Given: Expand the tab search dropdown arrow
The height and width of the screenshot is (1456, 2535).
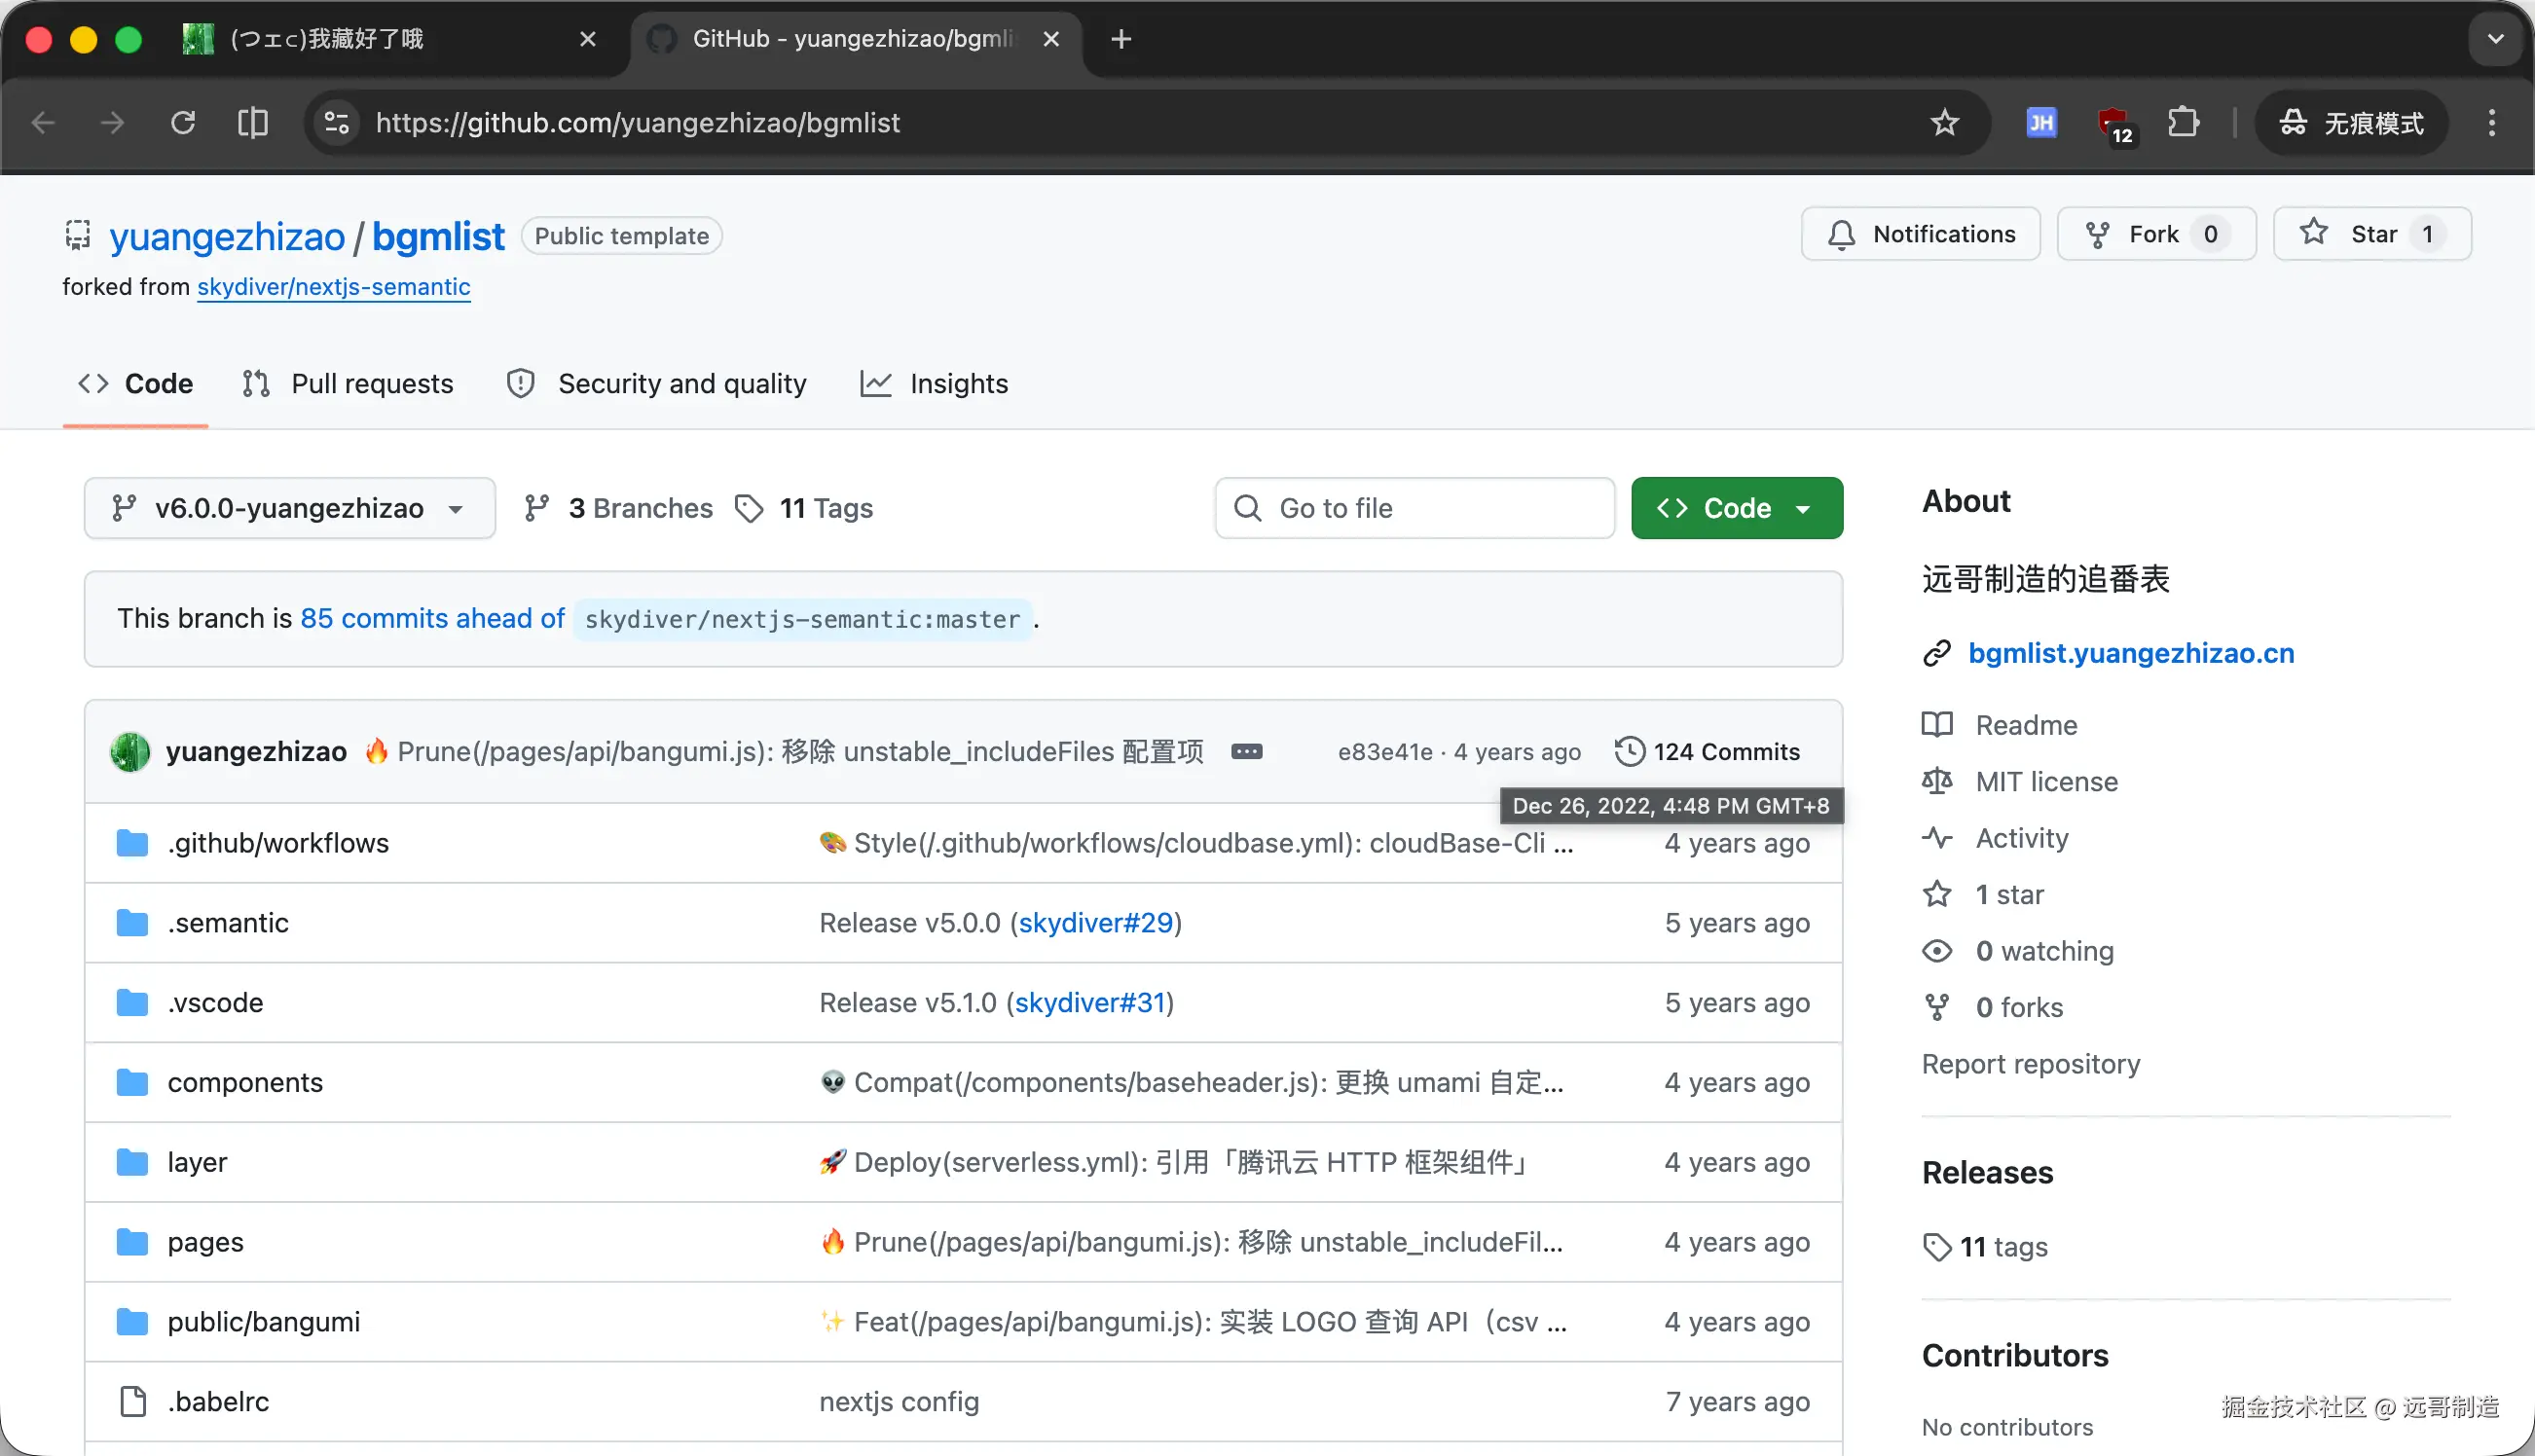Looking at the screenshot, I should [2496, 39].
